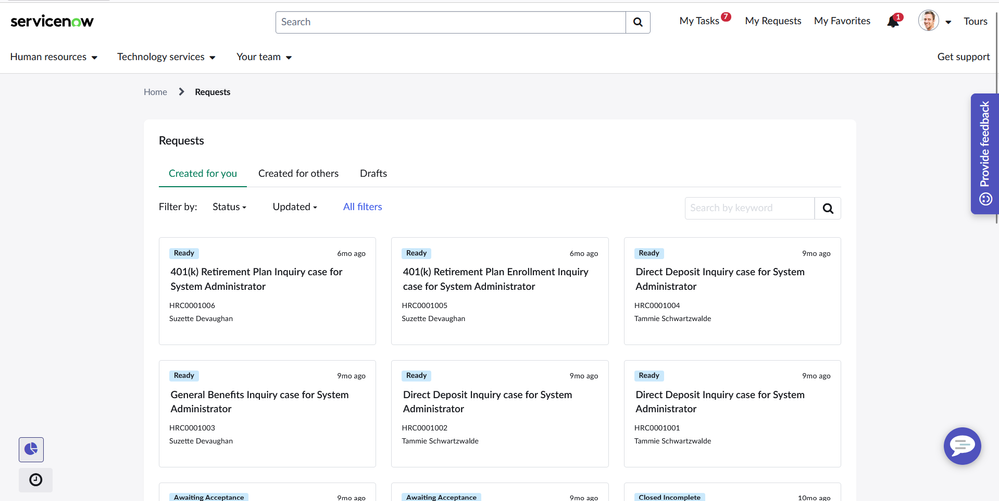999x501 pixels.
Task: Click the Closed Incomplete status badge
Action: tap(670, 497)
